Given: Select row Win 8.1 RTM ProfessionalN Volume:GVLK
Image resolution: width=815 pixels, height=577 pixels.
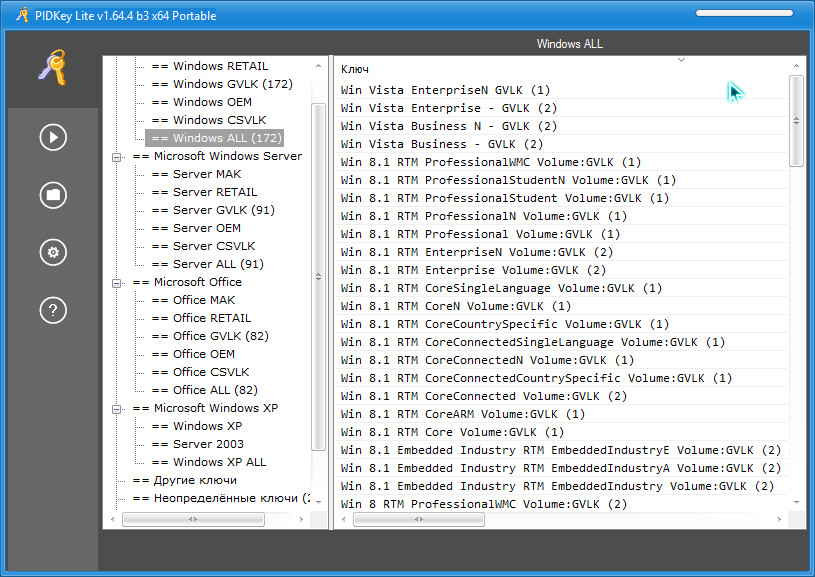Looking at the screenshot, I should (x=561, y=216).
